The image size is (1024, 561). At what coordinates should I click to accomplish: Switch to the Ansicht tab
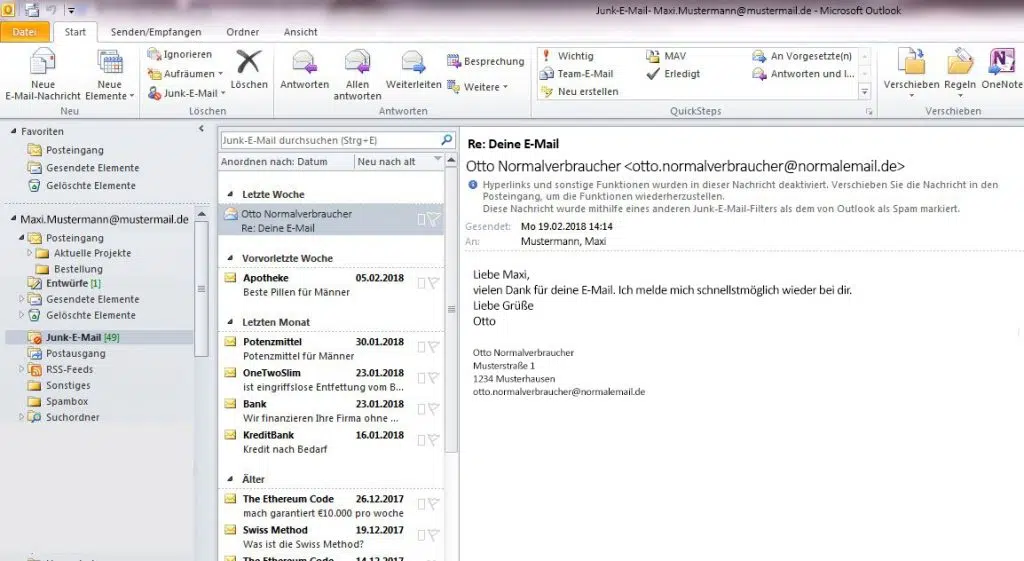click(300, 32)
